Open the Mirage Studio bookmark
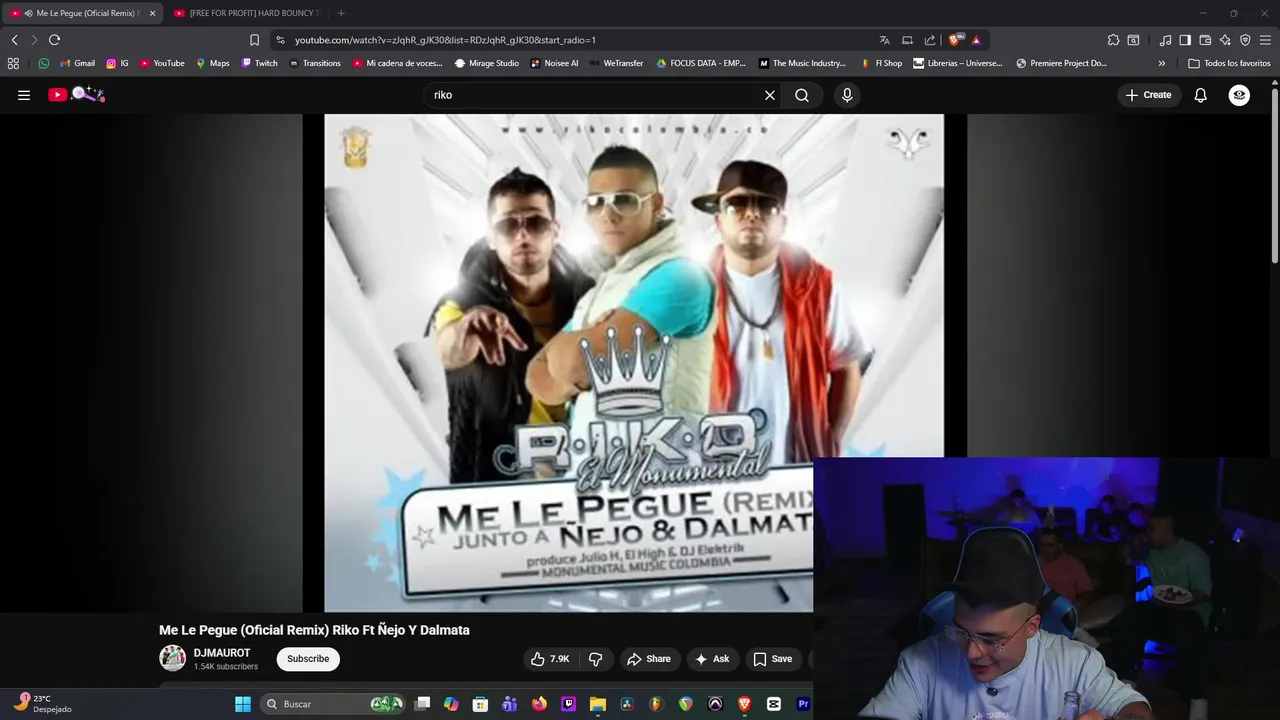Viewport: 1280px width, 720px height. [x=486, y=63]
